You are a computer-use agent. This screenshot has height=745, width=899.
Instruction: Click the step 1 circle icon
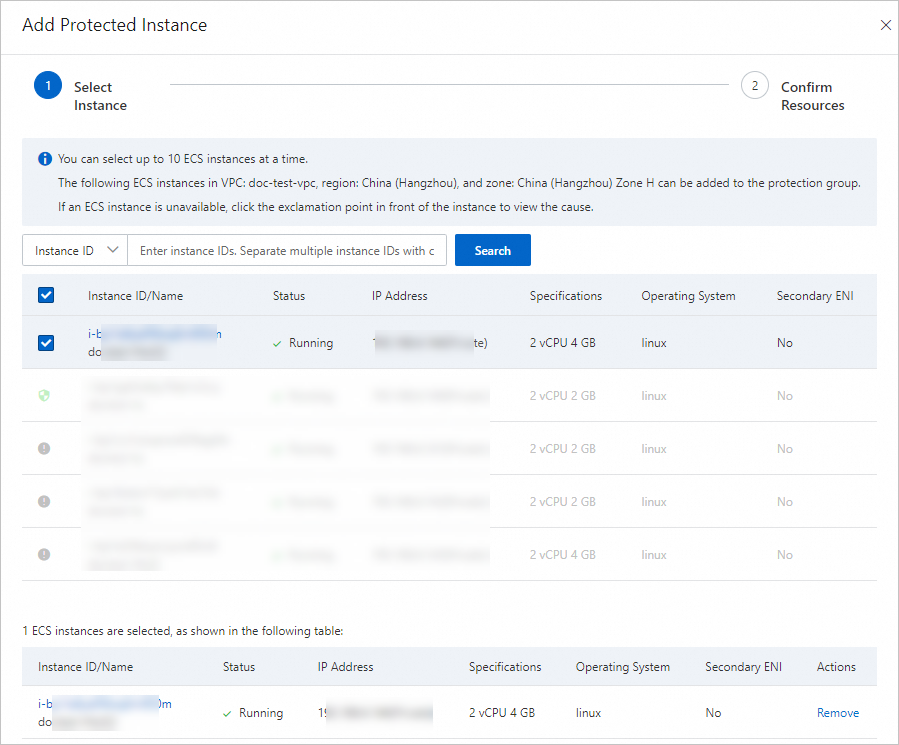coord(48,86)
